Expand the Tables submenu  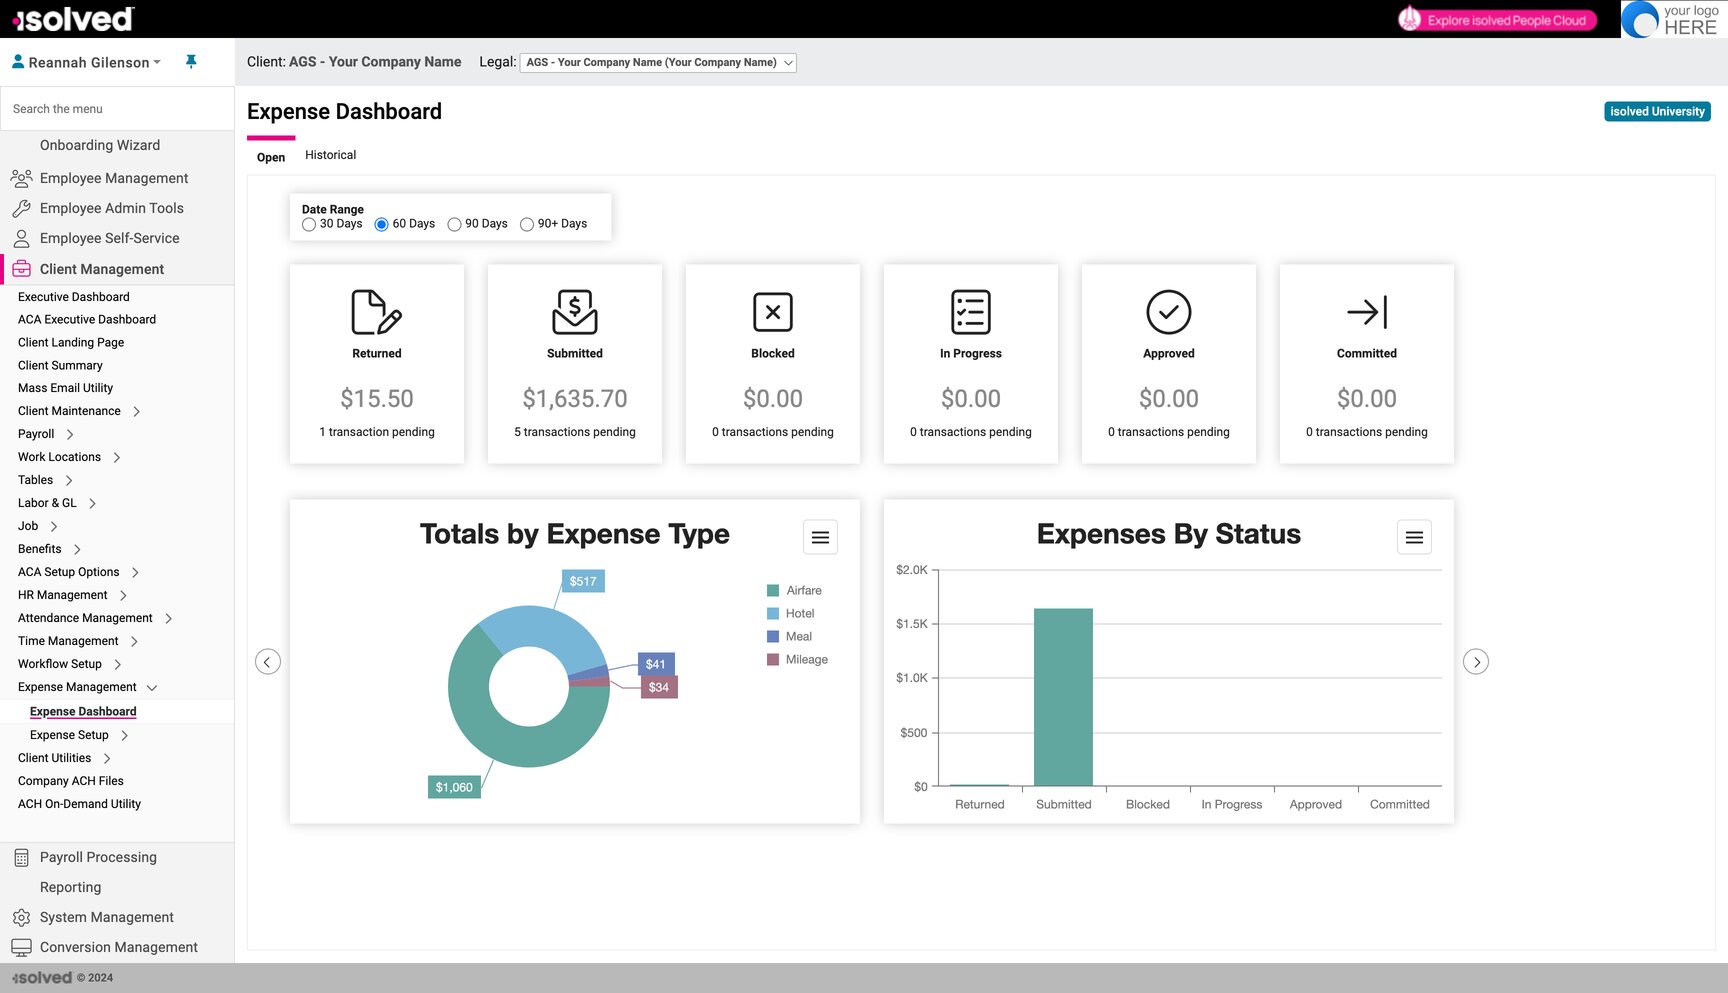(69, 480)
